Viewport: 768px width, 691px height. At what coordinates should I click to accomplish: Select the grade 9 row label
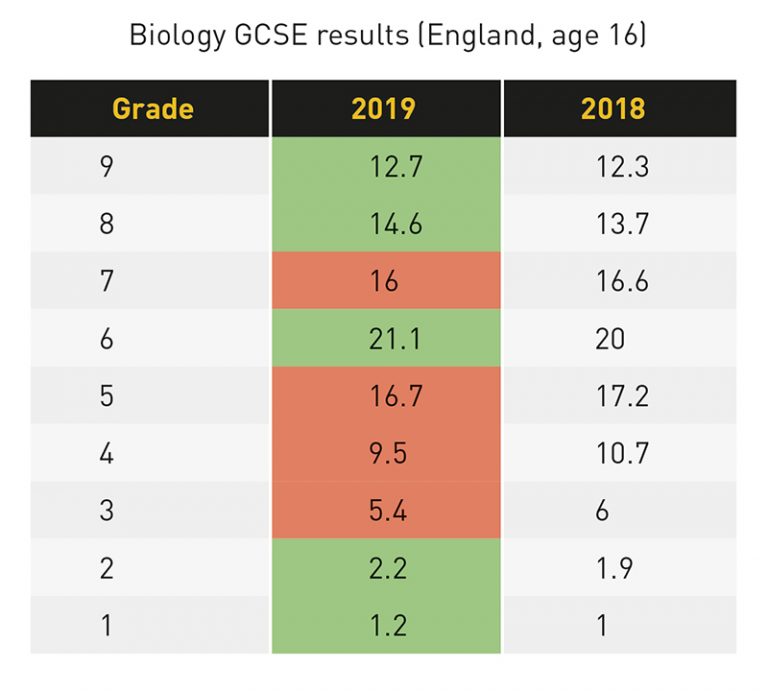(107, 165)
